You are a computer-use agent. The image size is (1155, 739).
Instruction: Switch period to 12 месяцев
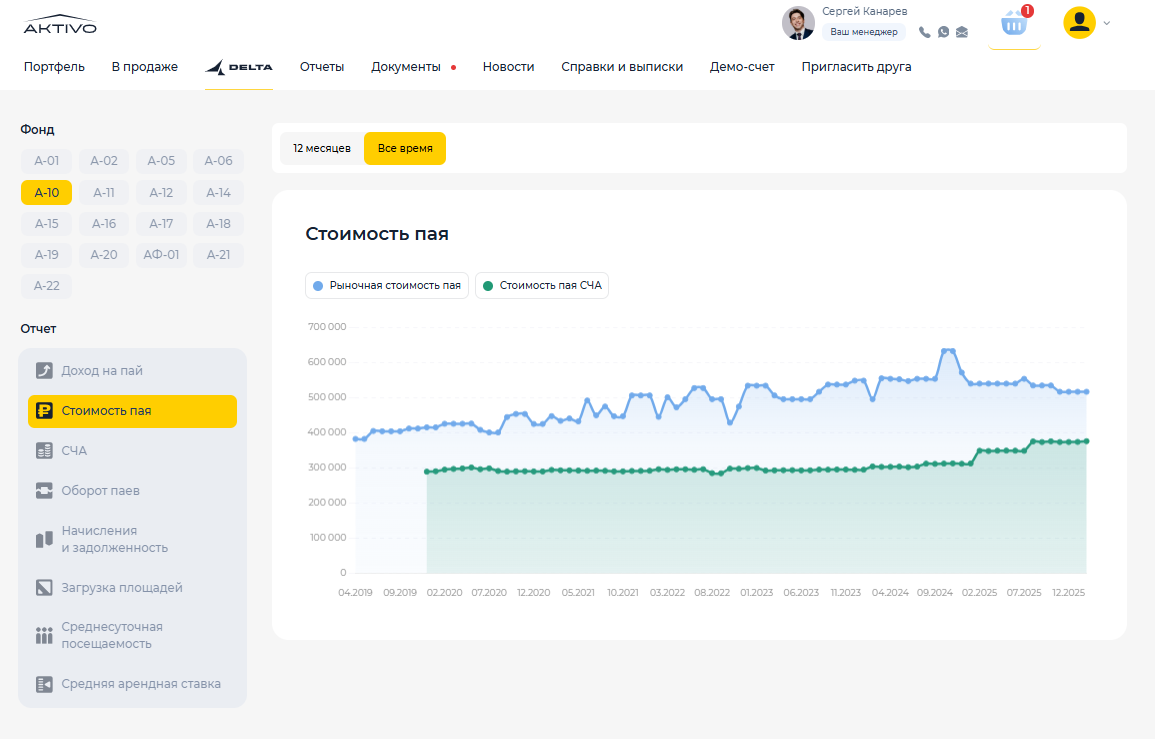(x=322, y=148)
